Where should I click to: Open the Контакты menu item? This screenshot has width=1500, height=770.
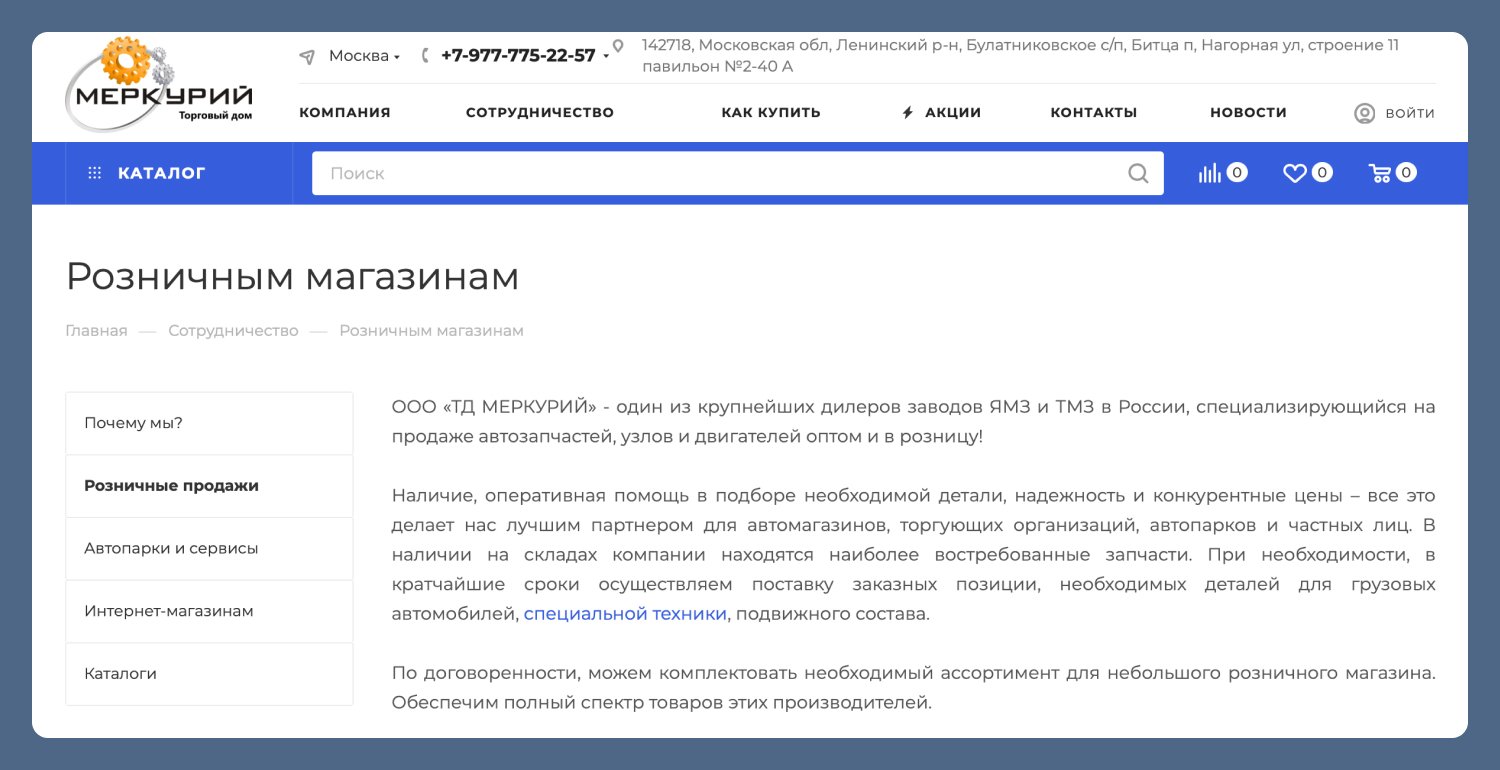pyautogui.click(x=1094, y=113)
